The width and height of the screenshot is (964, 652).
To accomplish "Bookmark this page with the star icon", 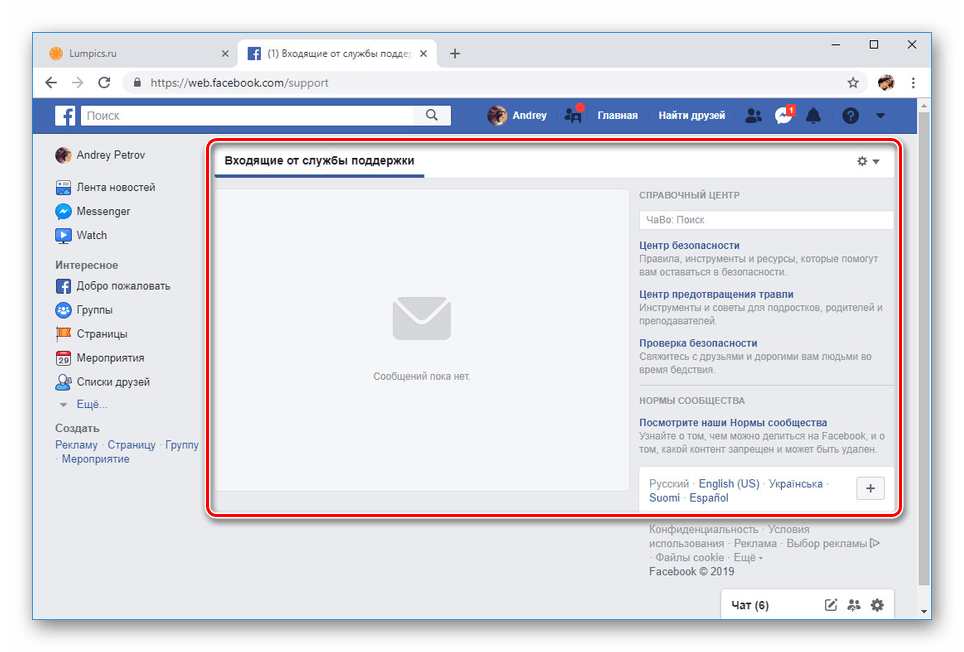I will (x=853, y=82).
